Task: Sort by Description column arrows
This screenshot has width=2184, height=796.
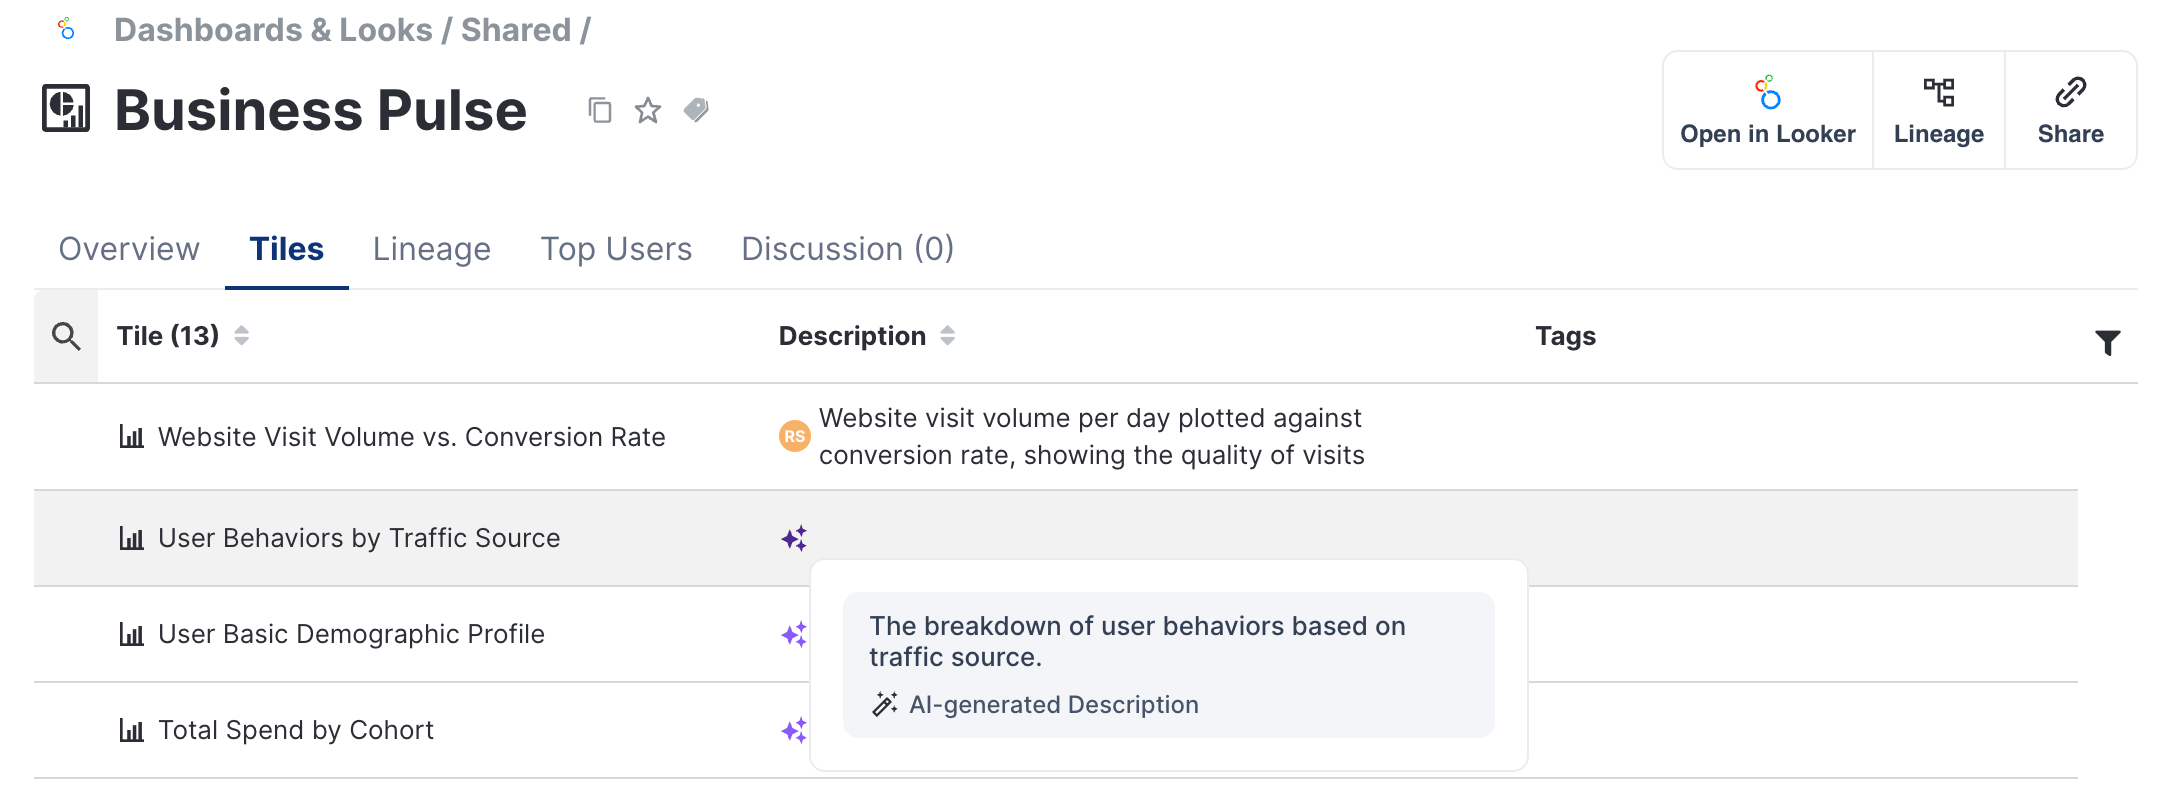Action: tap(948, 336)
